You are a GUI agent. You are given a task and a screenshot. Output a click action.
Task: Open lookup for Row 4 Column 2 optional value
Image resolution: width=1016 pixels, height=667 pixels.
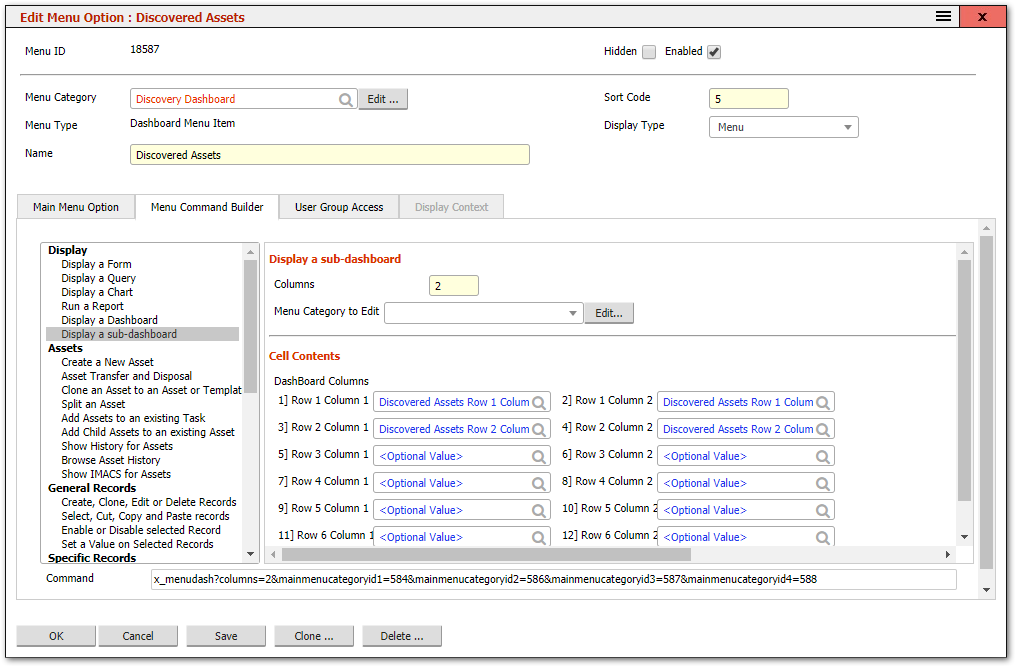point(822,482)
